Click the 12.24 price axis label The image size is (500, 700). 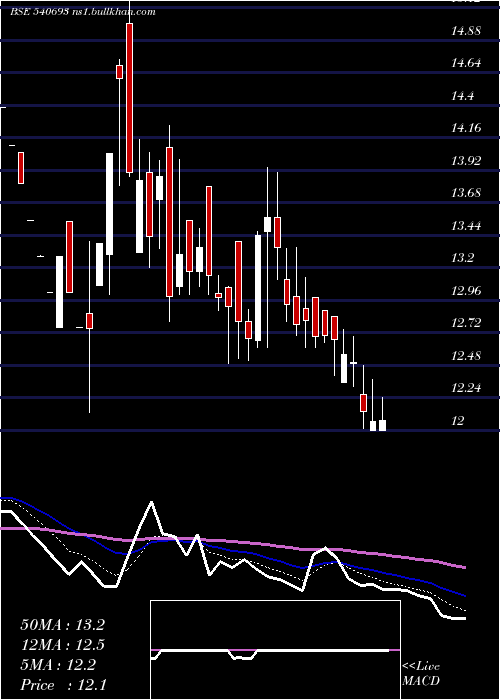pos(466,388)
